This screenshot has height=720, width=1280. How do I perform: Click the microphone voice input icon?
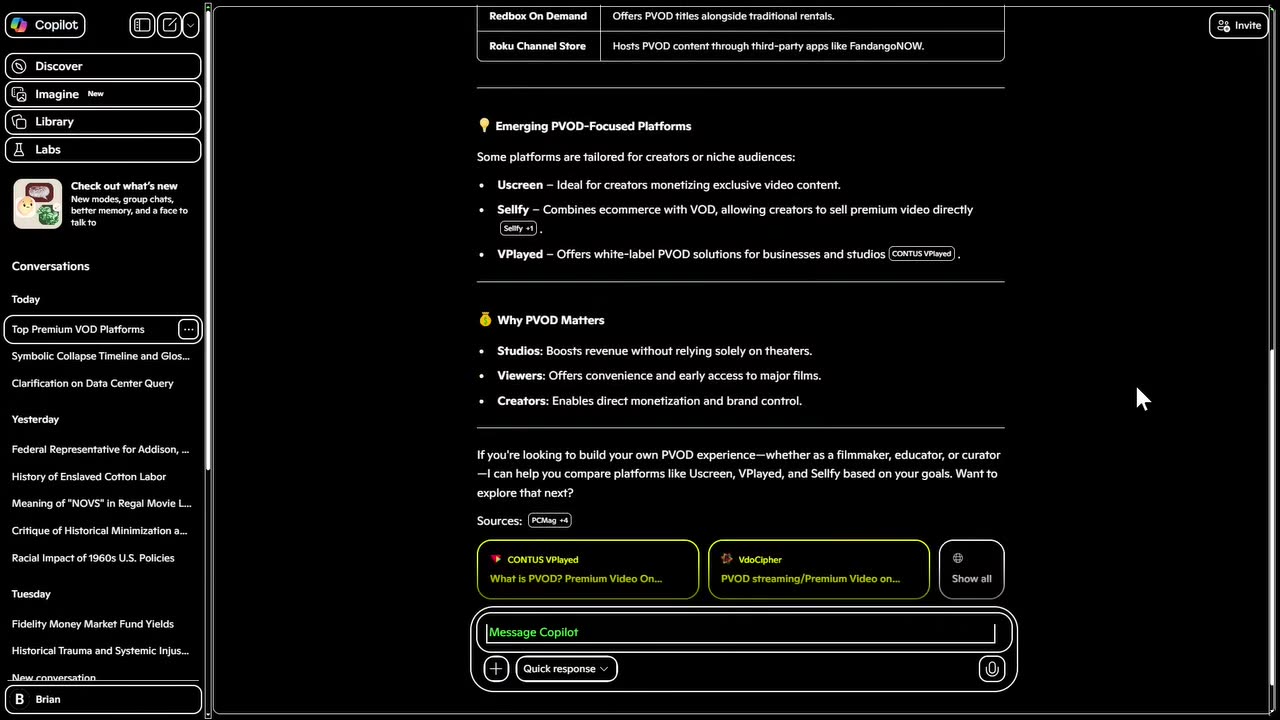991,669
